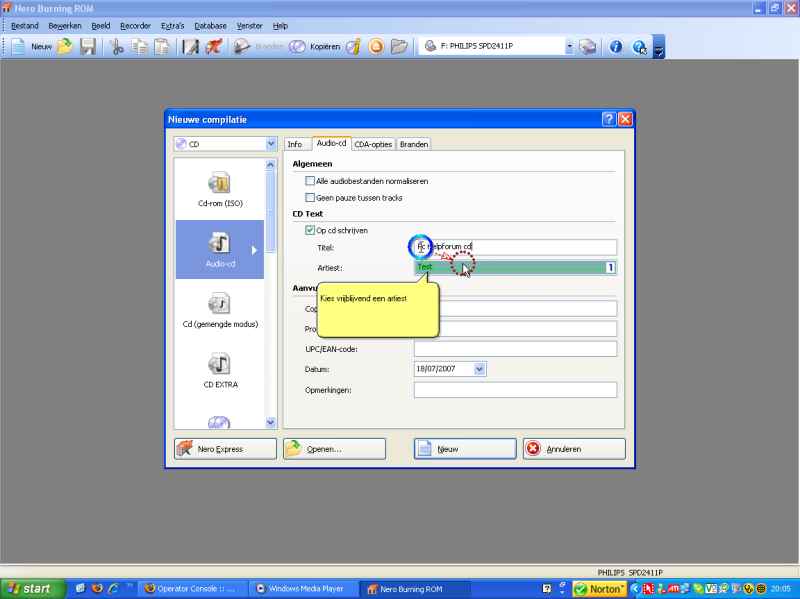Click the recorder drive icon right of the PHILIPS dropdown
Screen dimensions: 800x599
[x=587, y=46]
